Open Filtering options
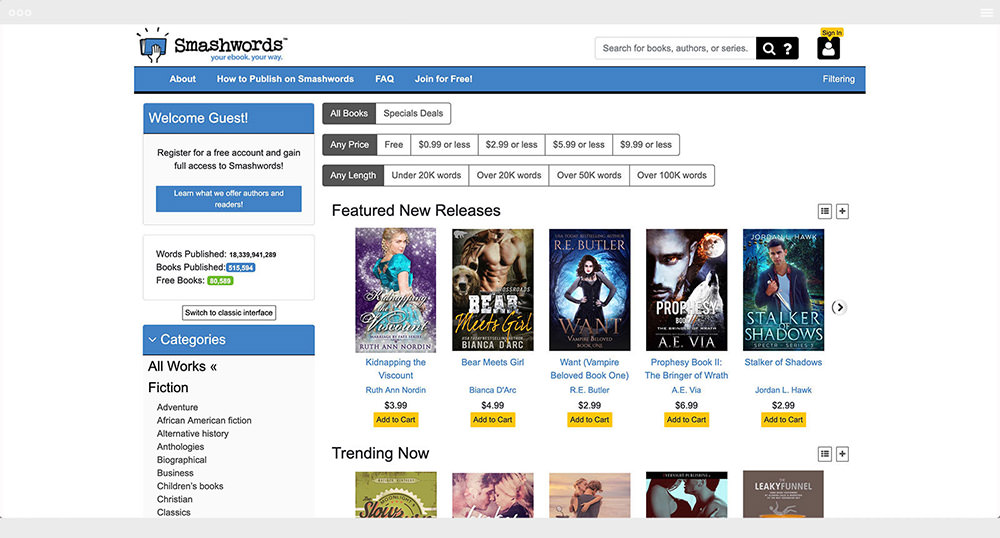 click(839, 79)
